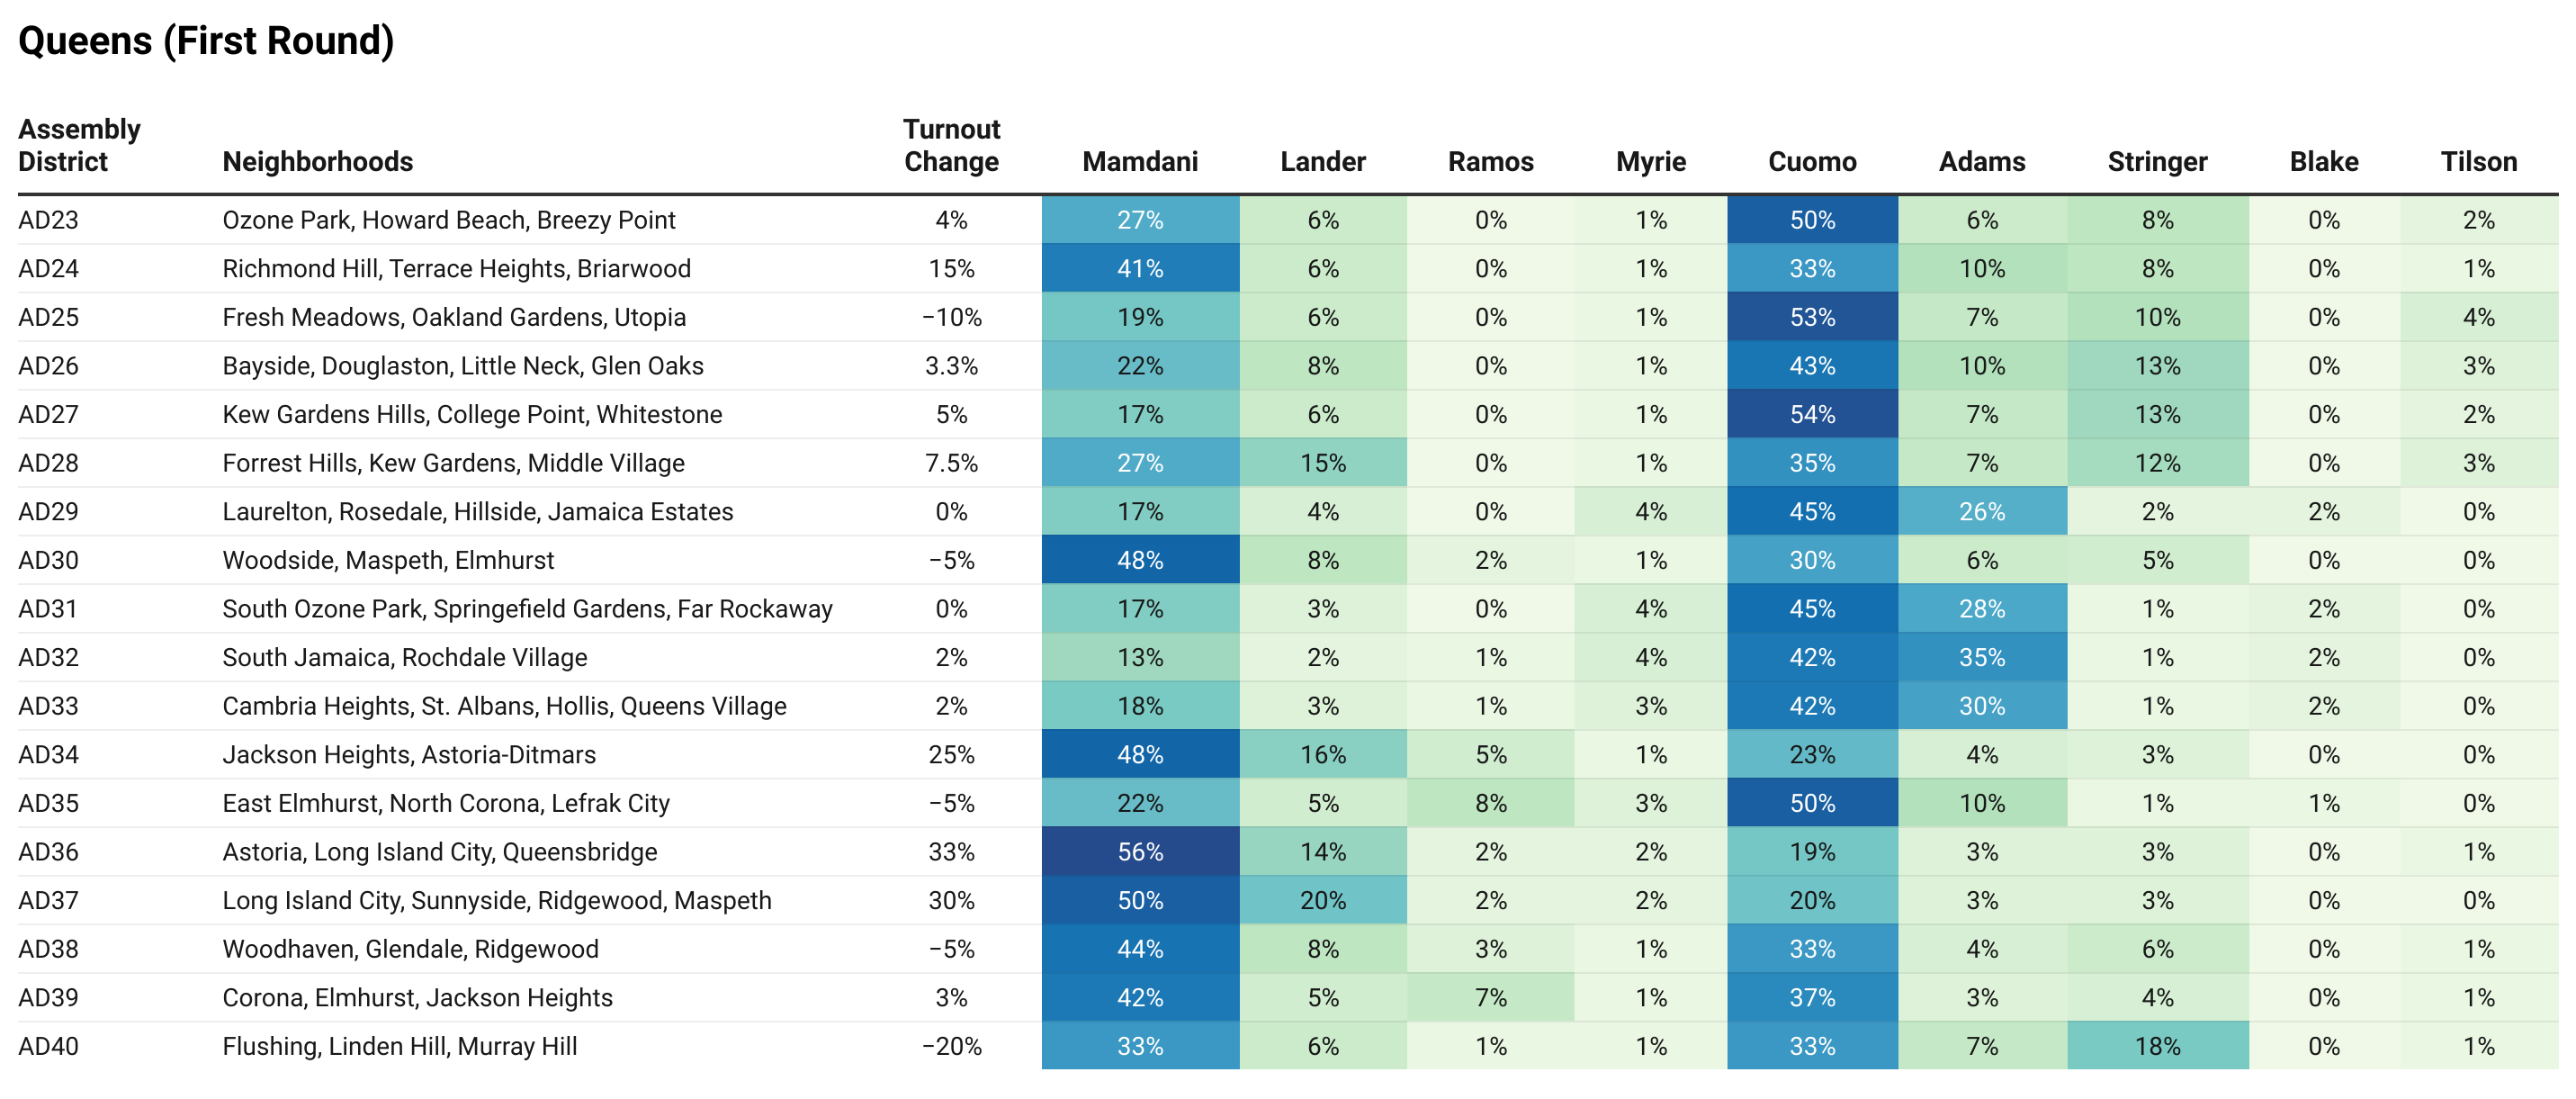2576x1099 pixels.
Task: Select the AD36 row label
Action: coord(48,852)
